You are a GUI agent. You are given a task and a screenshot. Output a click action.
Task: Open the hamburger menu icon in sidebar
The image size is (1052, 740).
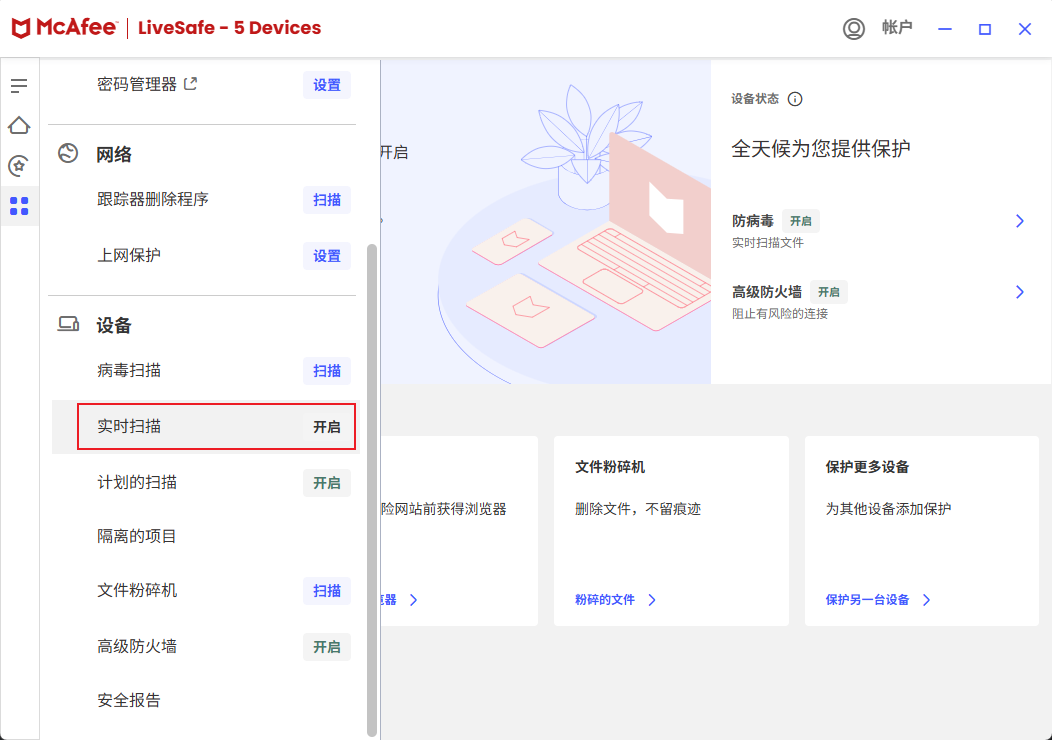click(x=19, y=85)
